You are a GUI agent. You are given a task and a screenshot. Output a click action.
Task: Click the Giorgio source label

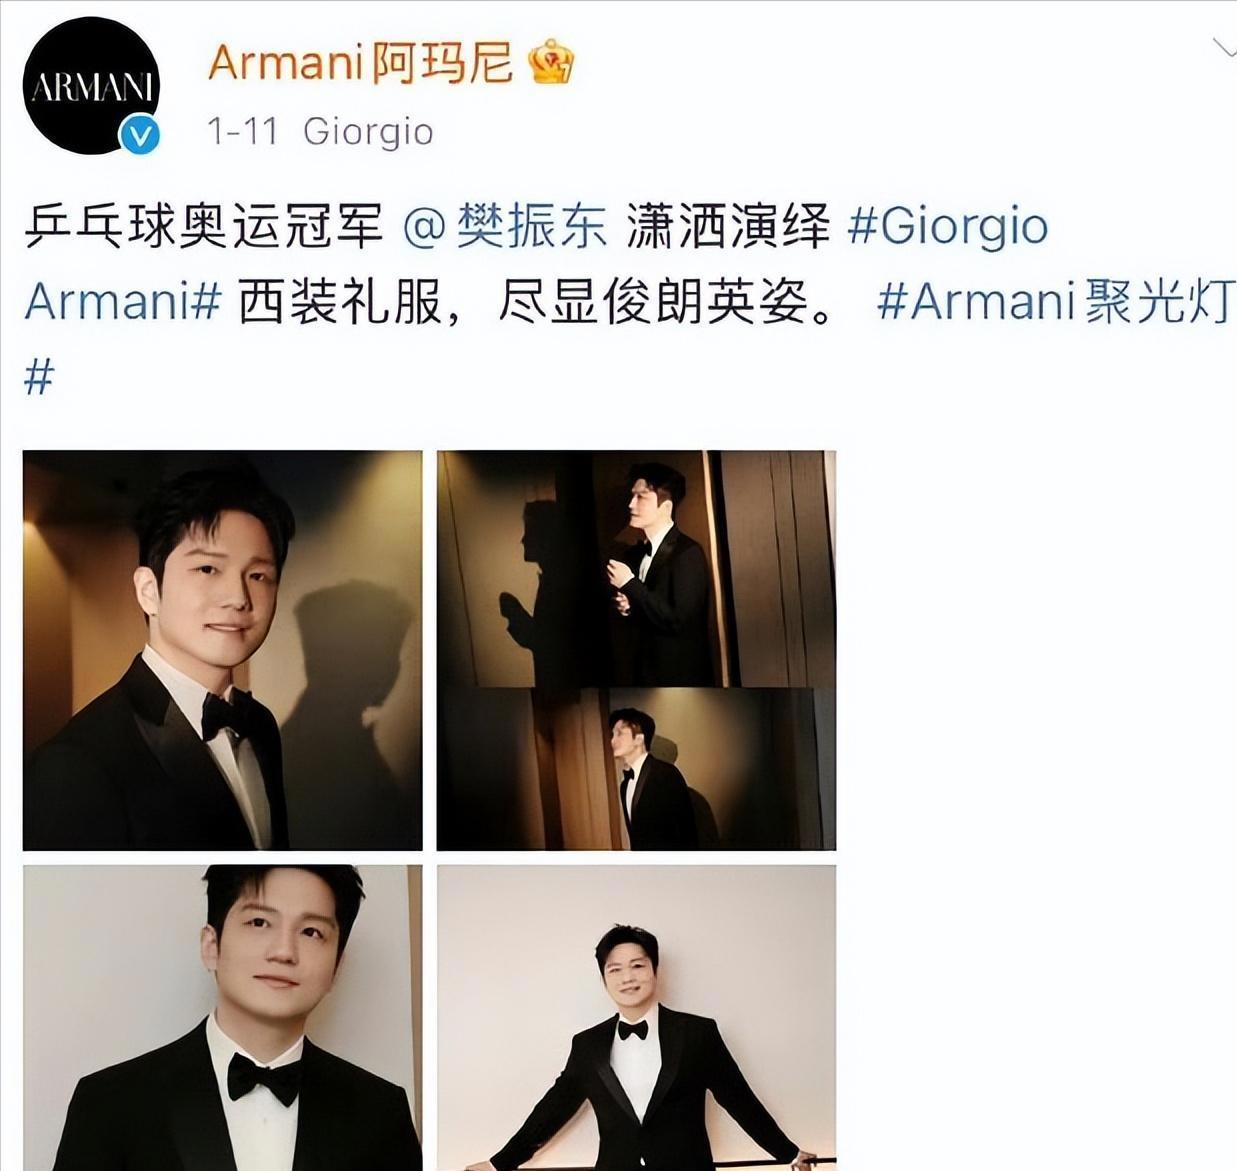[x=368, y=132]
